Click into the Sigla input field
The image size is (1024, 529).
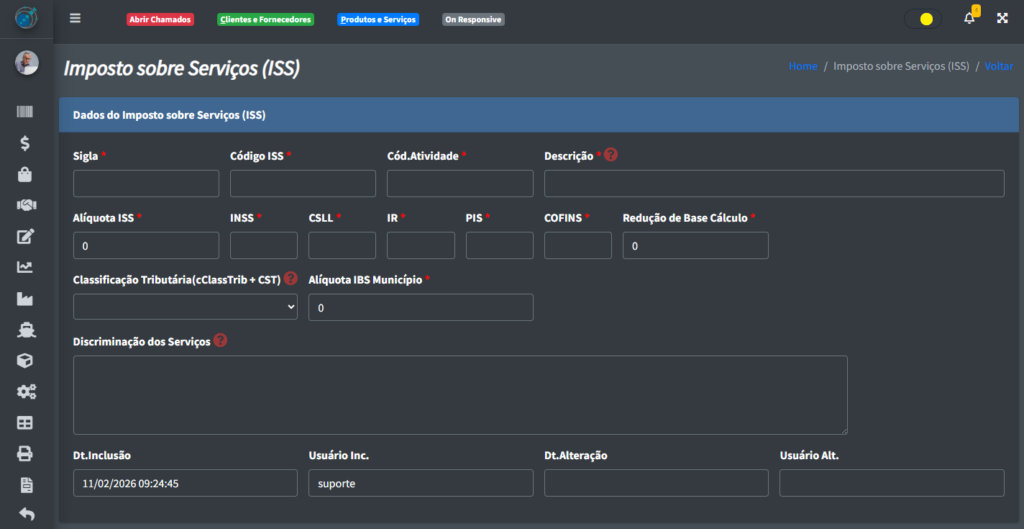coord(146,183)
